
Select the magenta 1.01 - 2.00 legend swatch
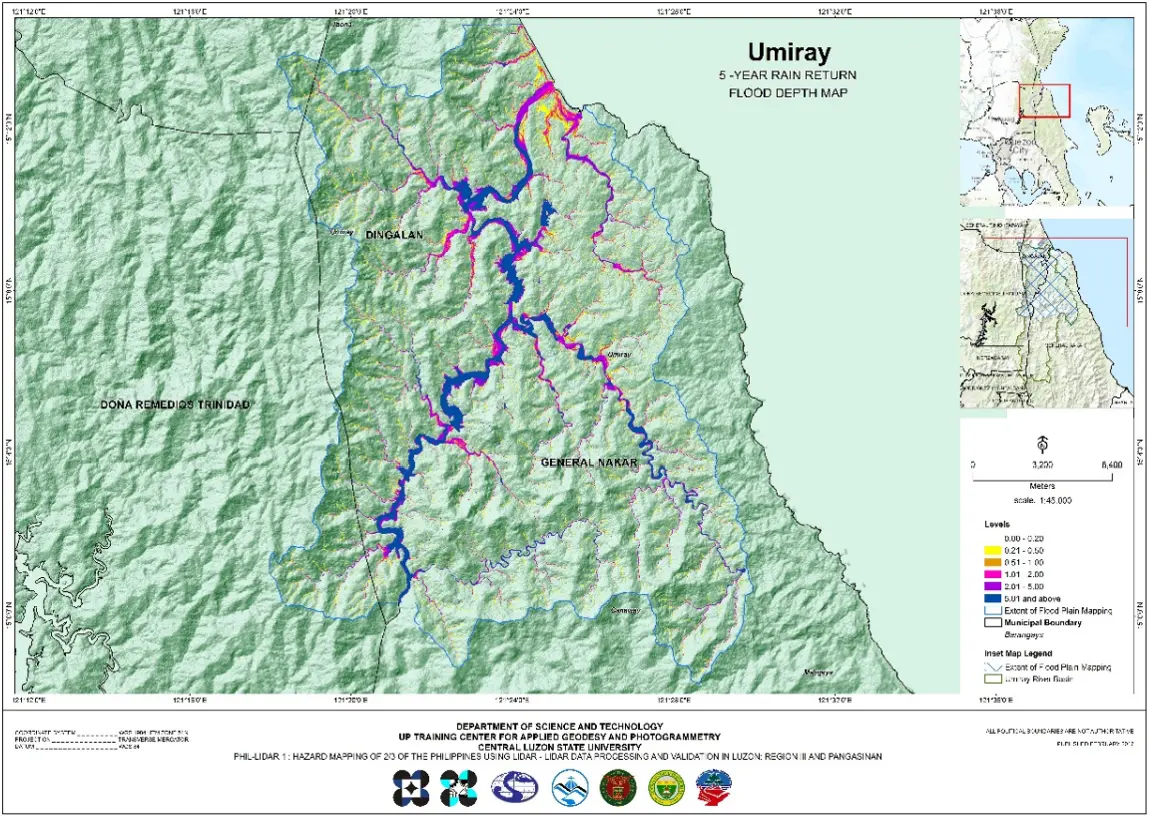pyautogui.click(x=993, y=574)
